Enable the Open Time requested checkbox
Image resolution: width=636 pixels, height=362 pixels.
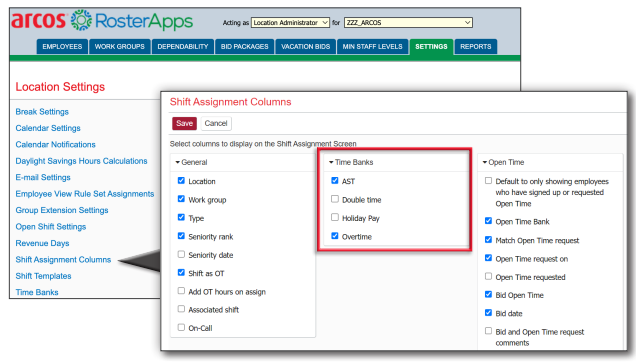pos(488,276)
